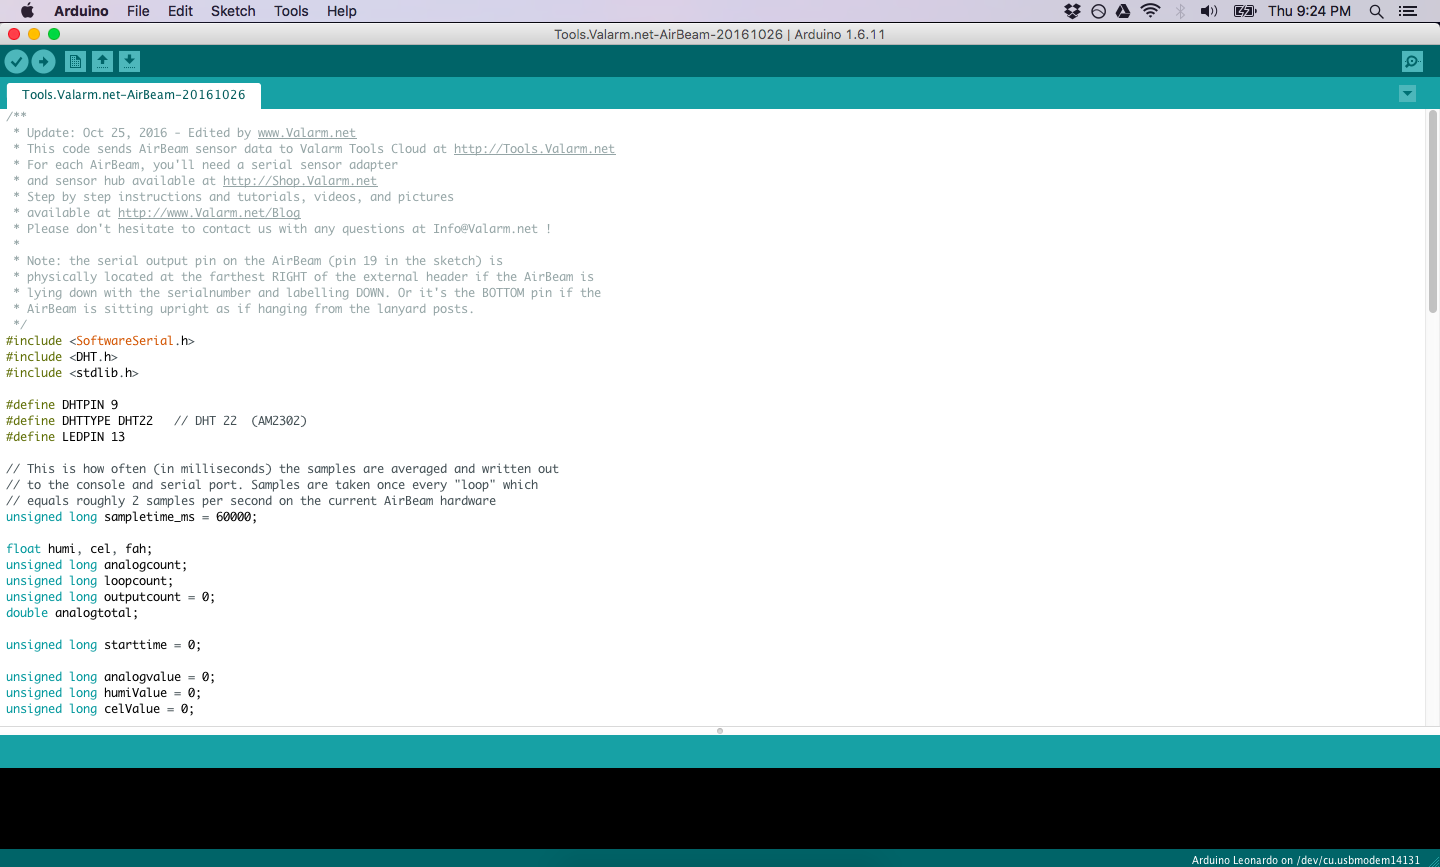Create a new sketch with New icon
1440x867 pixels.
point(75,62)
